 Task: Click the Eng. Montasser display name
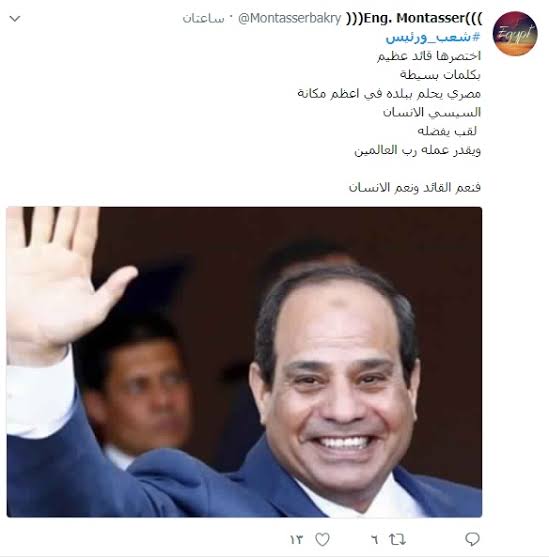(414, 18)
